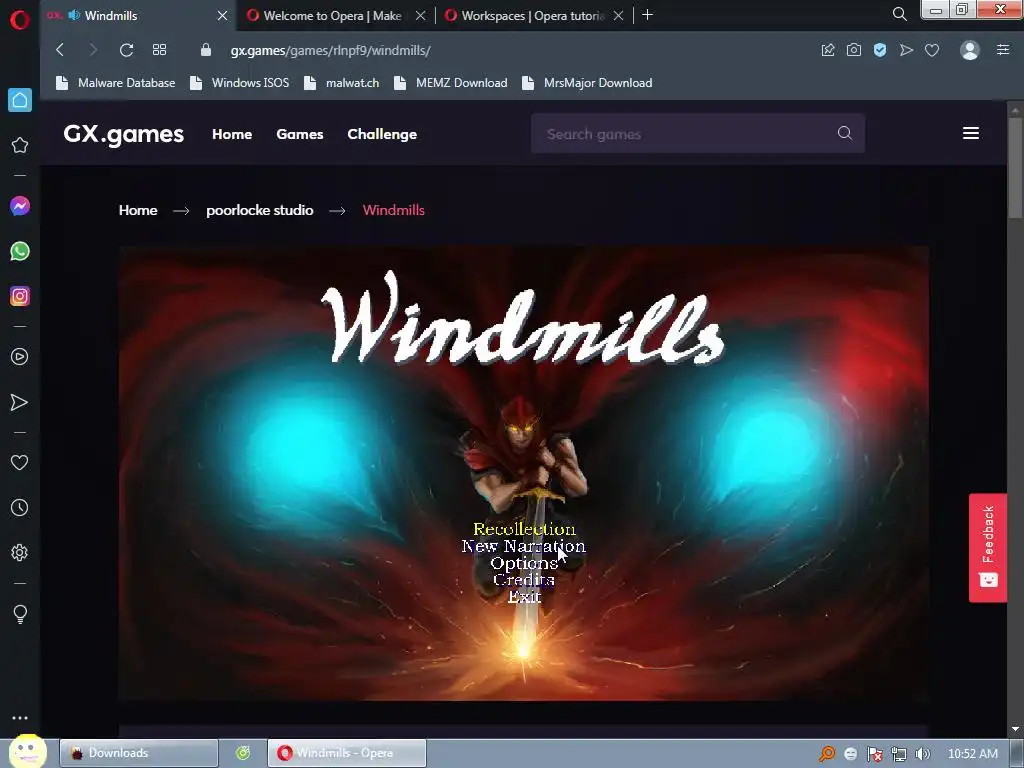Open Instagram in the sidebar

point(20,296)
